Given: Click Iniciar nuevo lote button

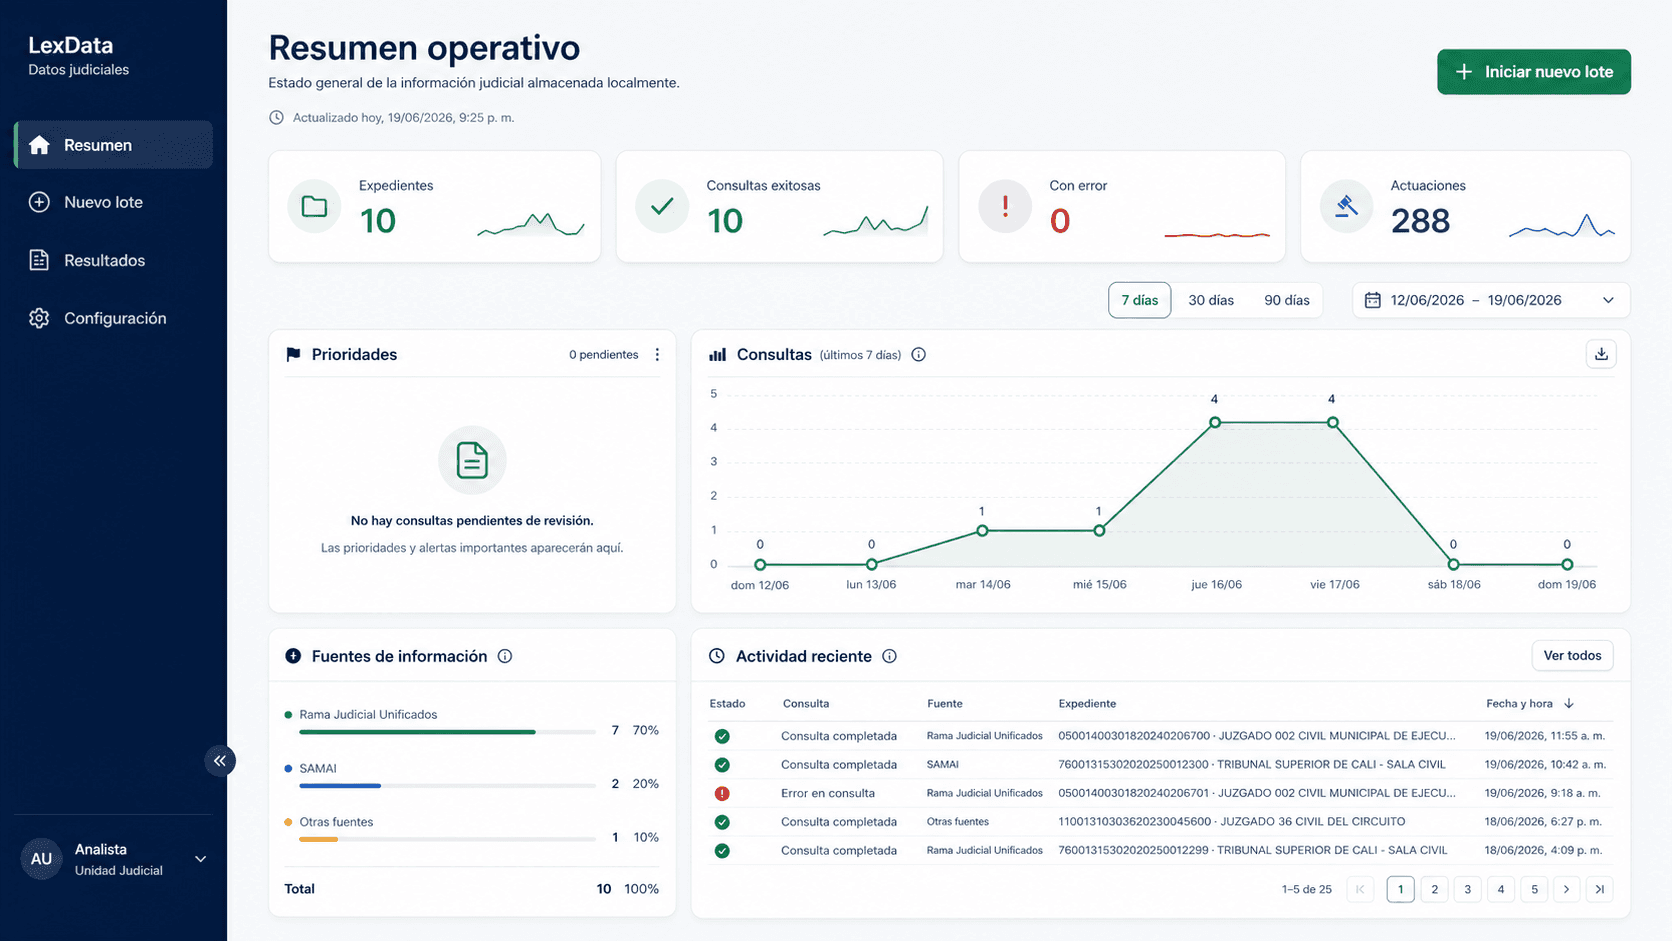Looking at the screenshot, I should coord(1534,72).
